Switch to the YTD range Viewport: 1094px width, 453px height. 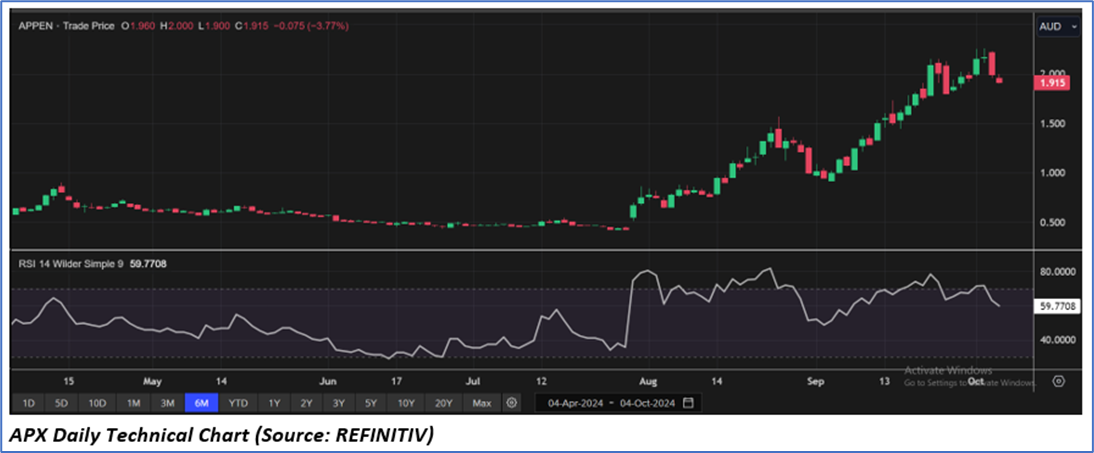[238, 403]
